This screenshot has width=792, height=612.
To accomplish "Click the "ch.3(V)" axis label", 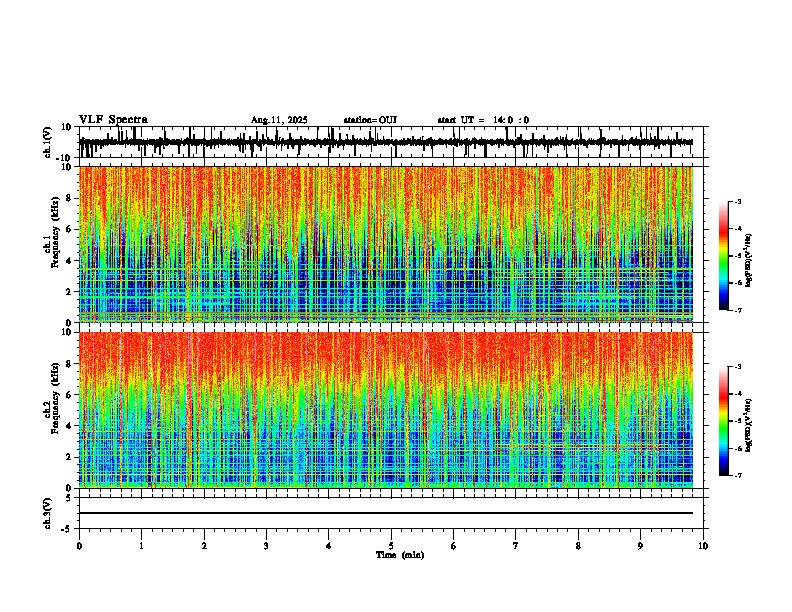I will coord(48,513).
